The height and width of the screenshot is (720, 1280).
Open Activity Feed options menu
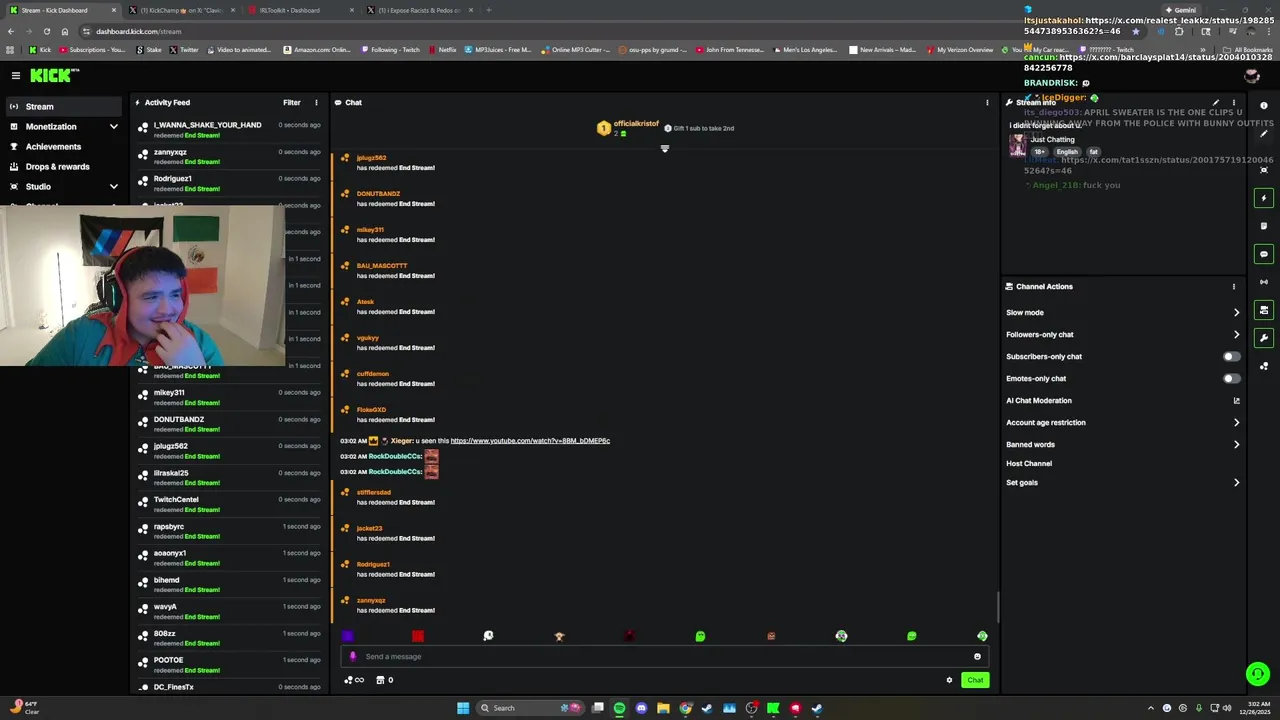point(316,102)
